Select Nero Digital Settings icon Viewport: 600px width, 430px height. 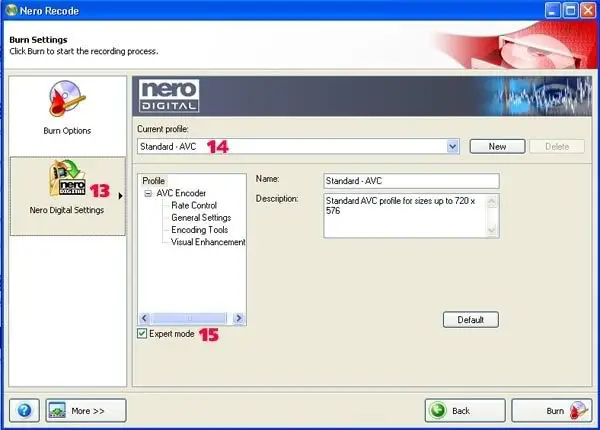[x=67, y=178]
